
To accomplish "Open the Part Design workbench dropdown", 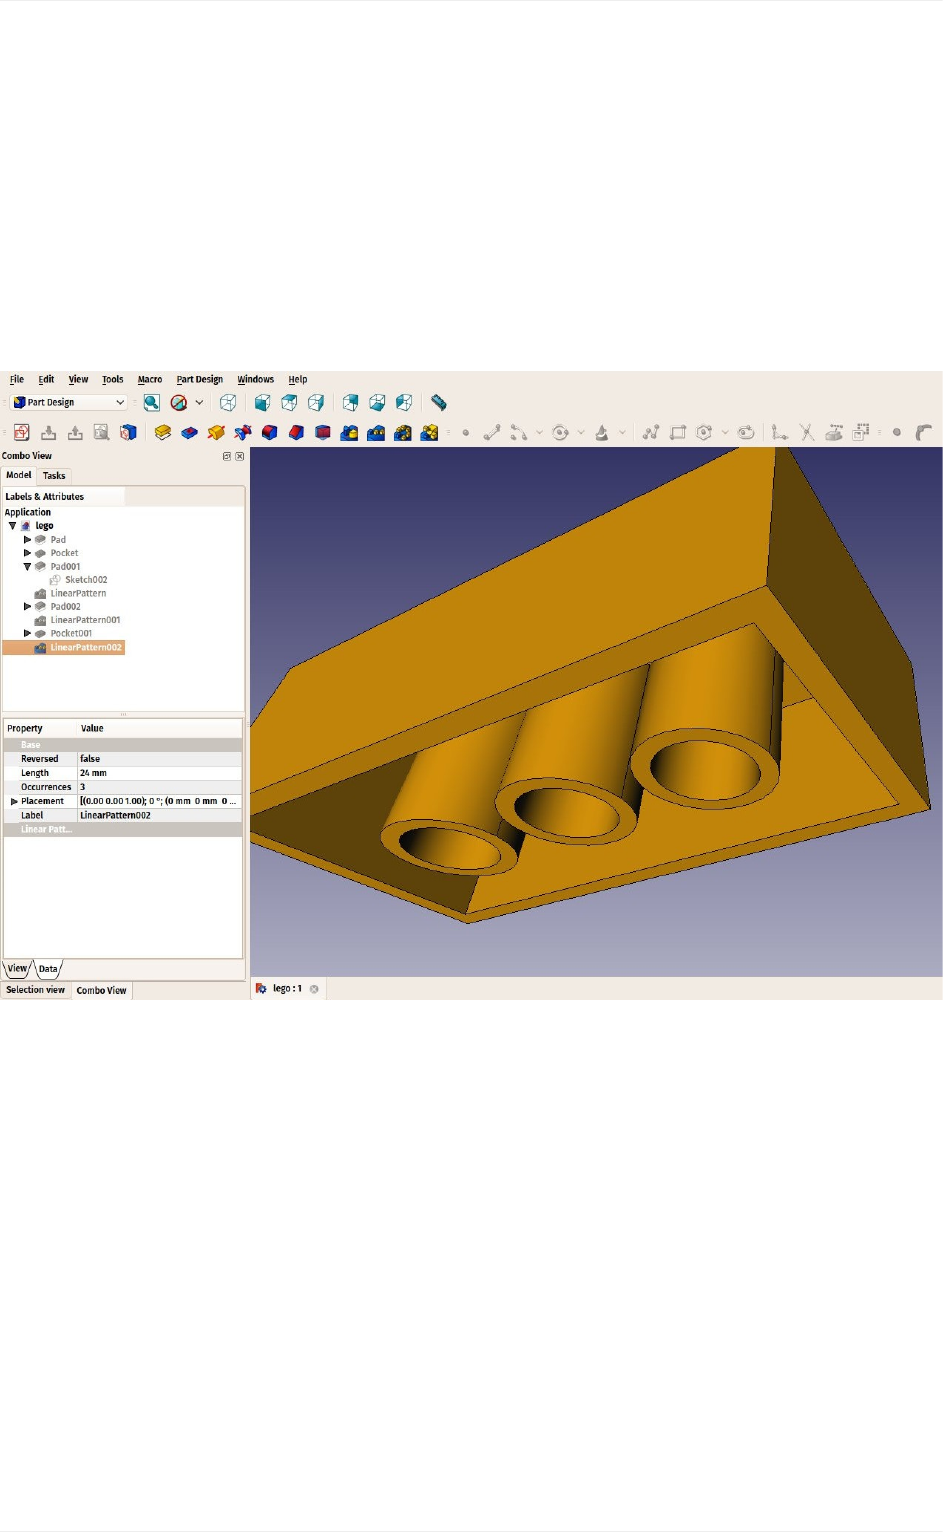I will point(69,402).
